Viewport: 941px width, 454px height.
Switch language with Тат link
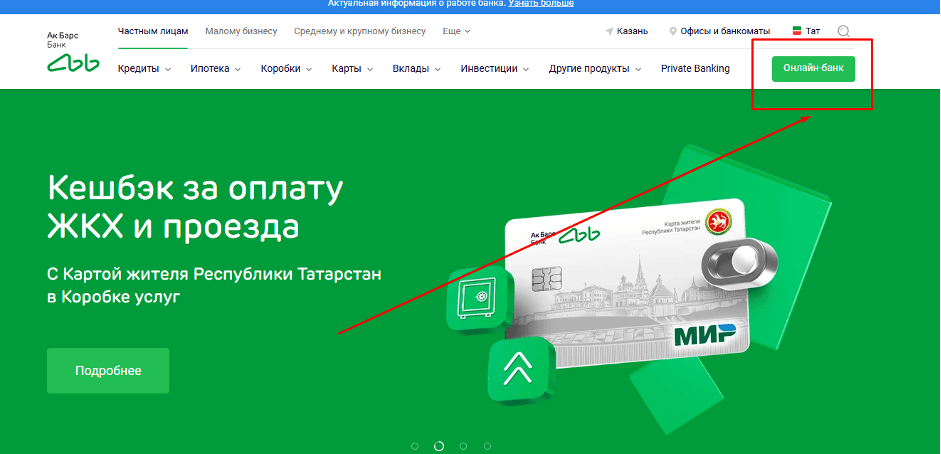point(813,31)
